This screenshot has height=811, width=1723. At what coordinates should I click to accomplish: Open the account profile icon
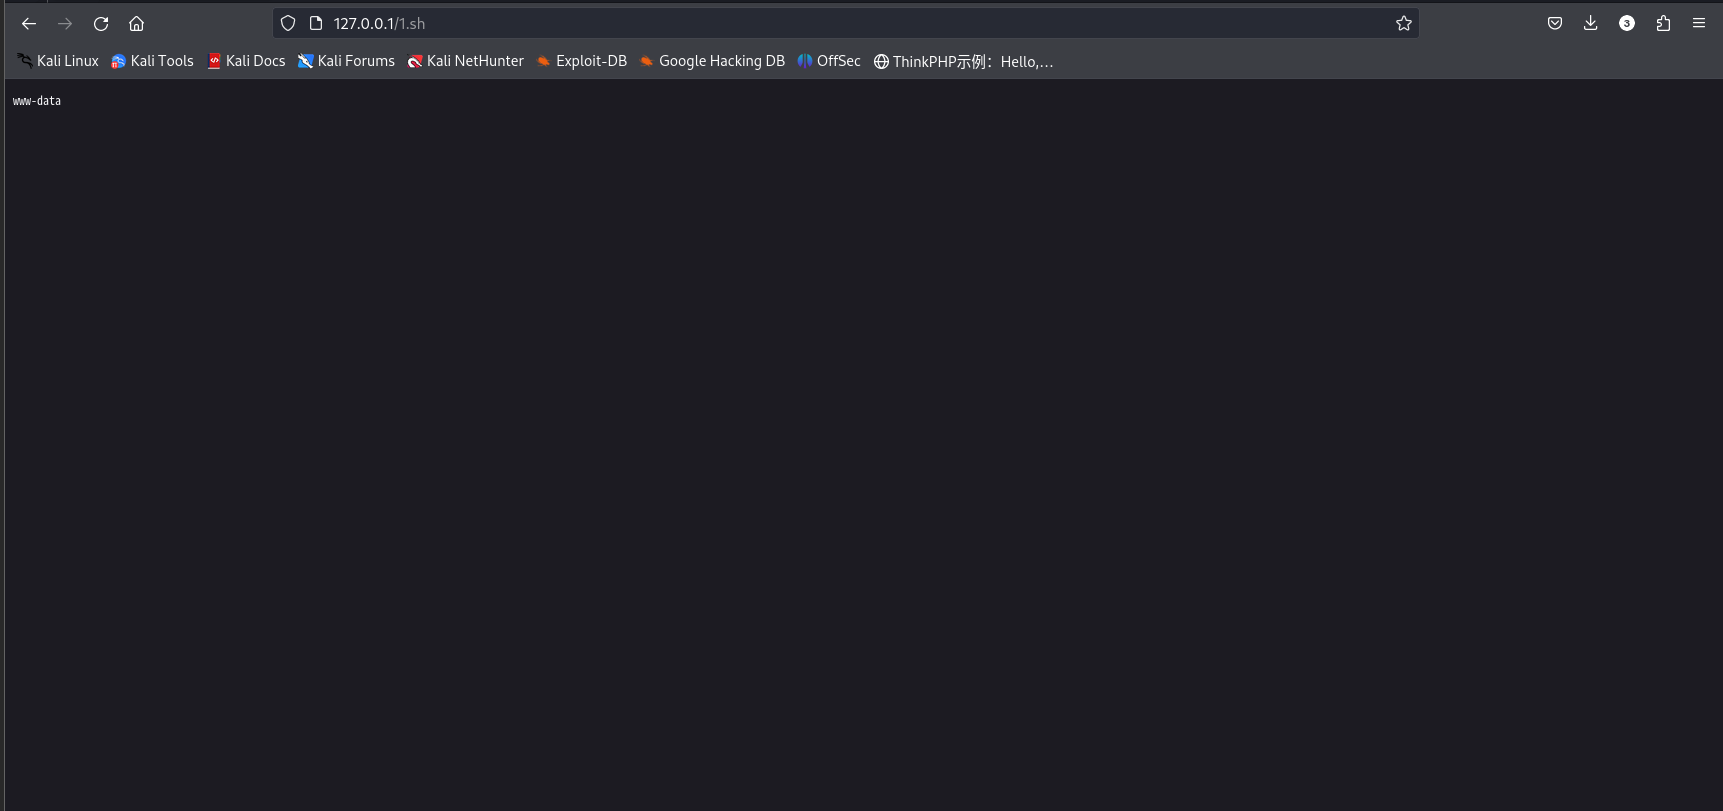(1627, 23)
